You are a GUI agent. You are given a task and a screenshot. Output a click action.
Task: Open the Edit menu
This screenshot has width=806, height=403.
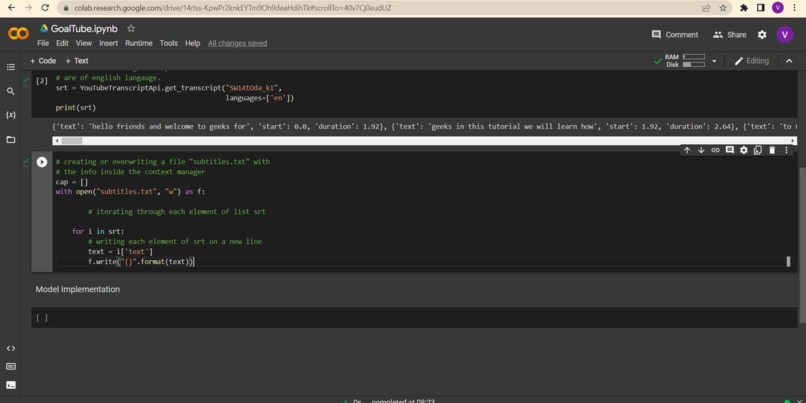pyautogui.click(x=62, y=43)
